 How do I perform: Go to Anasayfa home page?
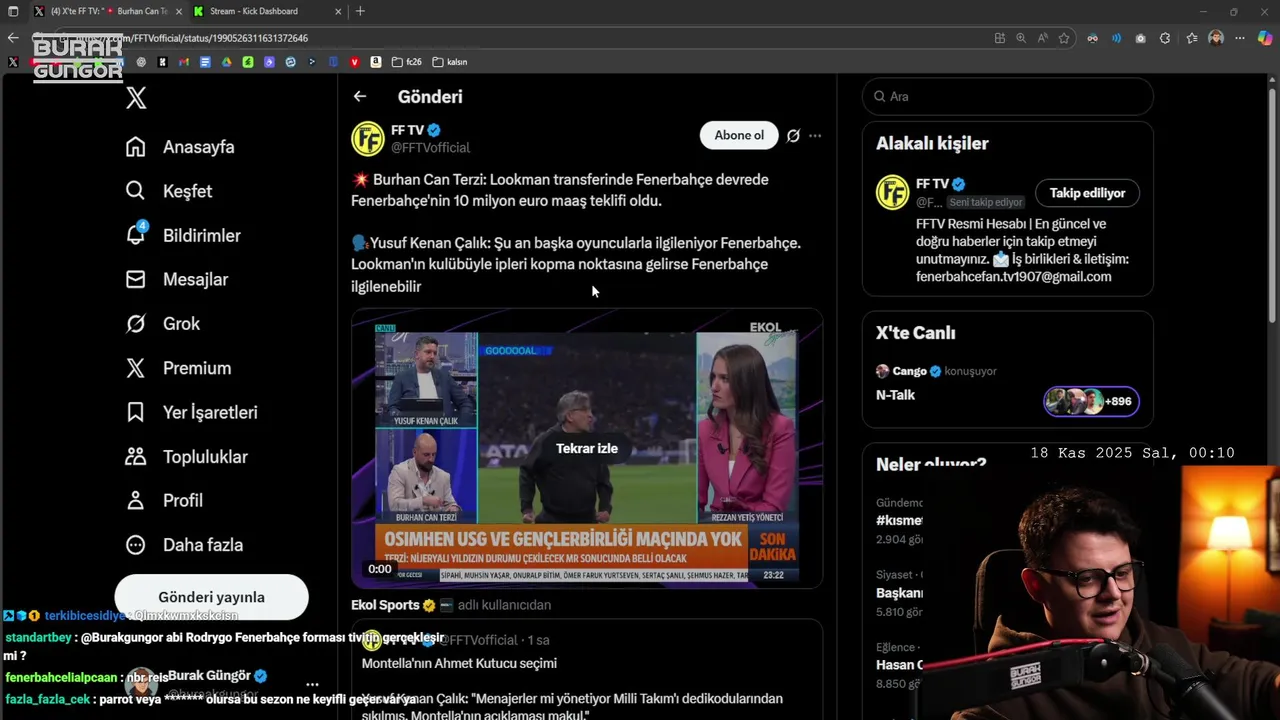(x=180, y=147)
